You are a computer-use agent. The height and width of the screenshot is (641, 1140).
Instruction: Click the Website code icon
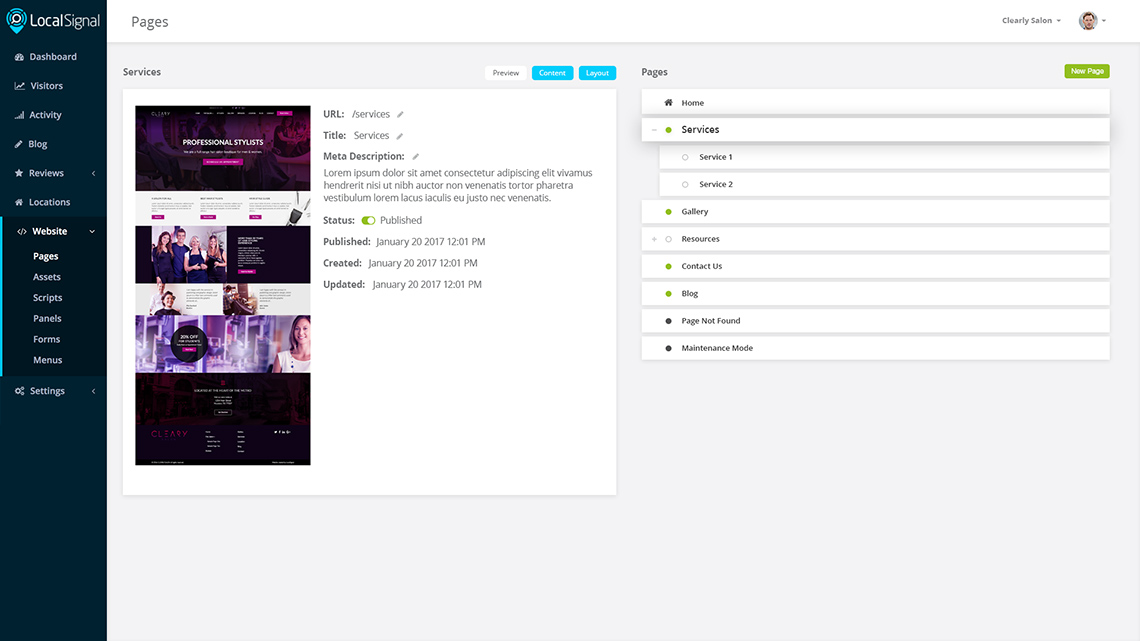20,230
